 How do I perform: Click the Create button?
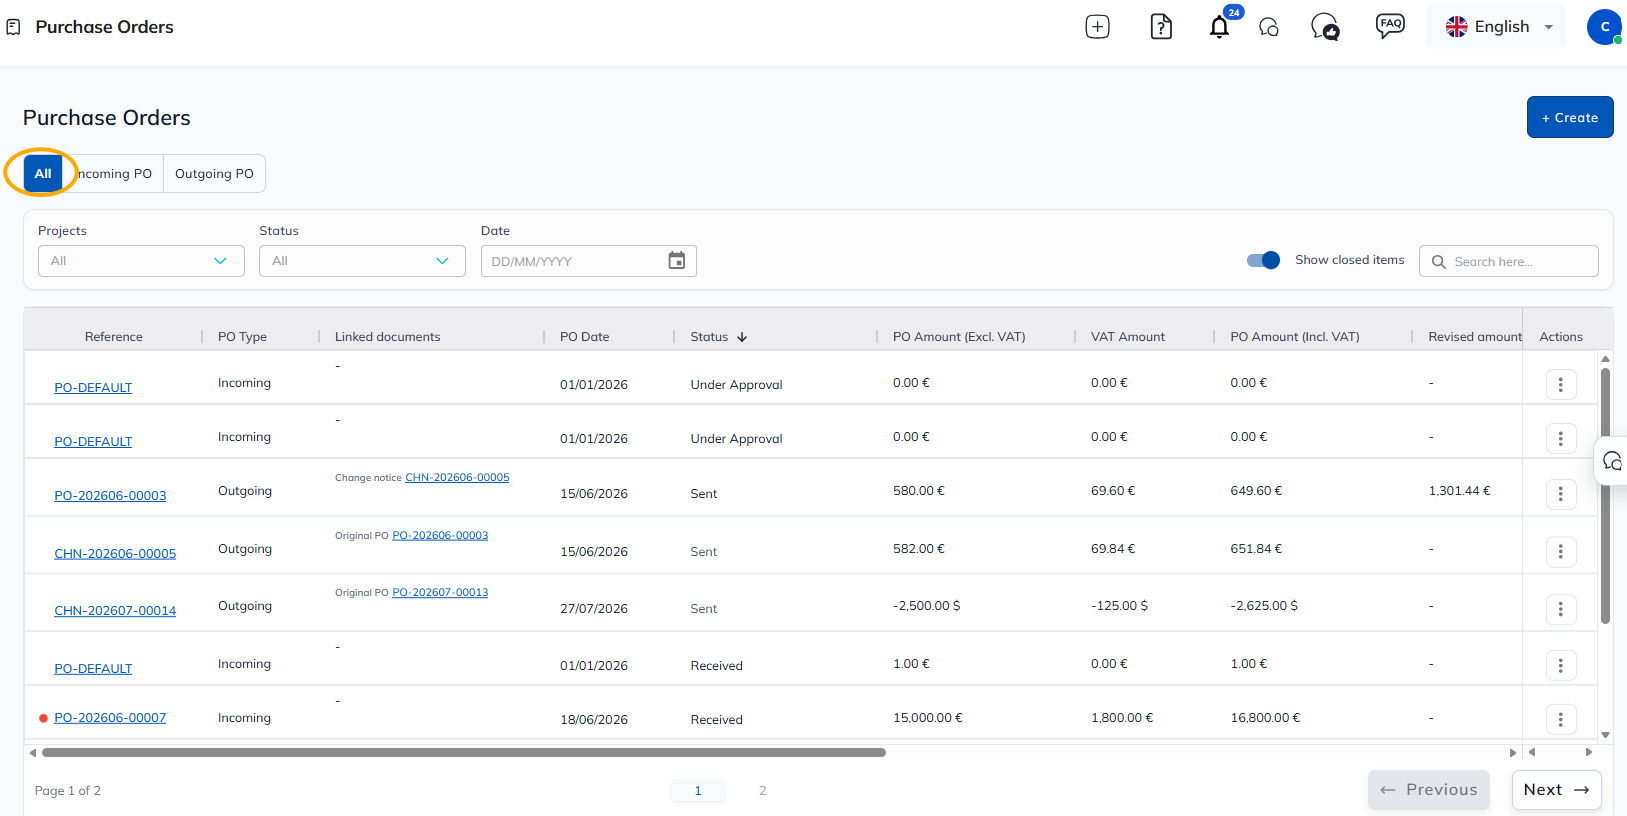[1569, 117]
